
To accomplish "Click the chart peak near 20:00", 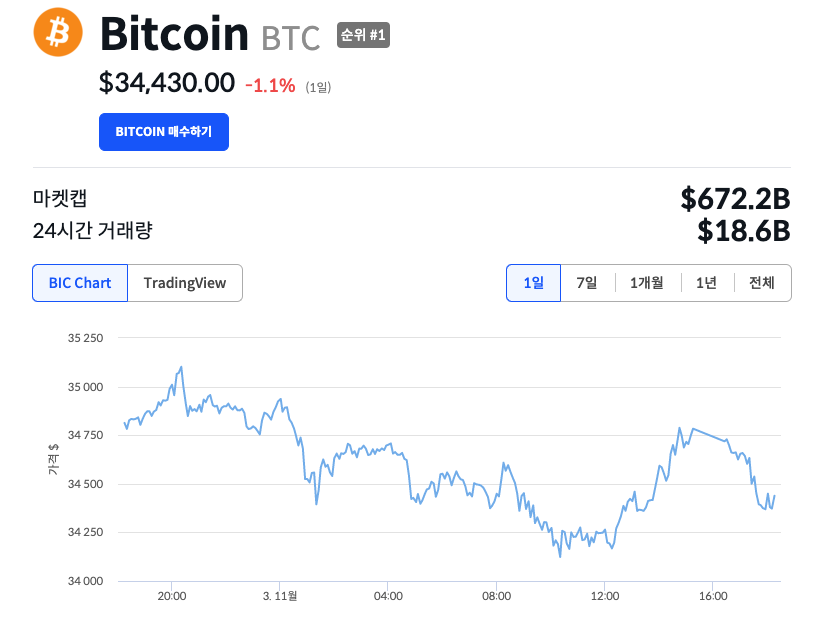I will pos(181,367).
